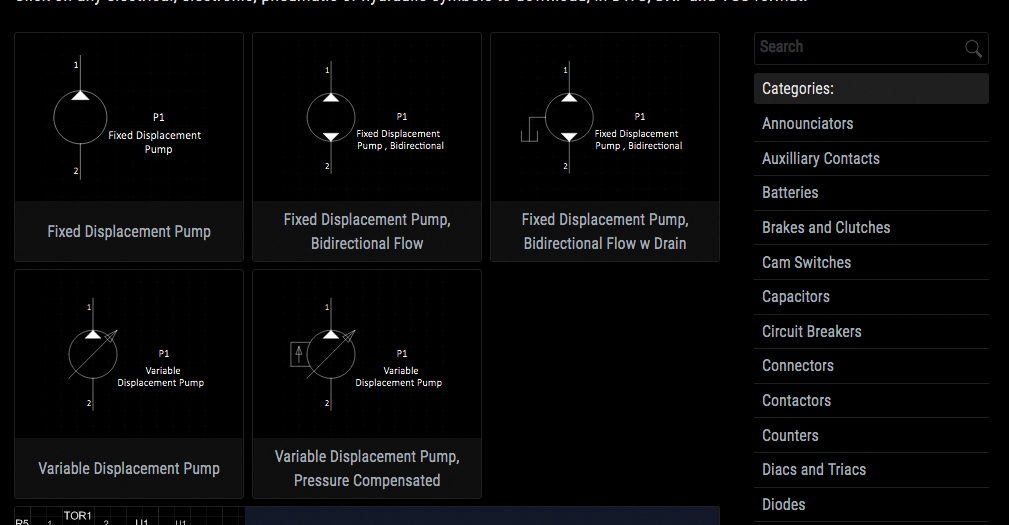Screen dimensions: 1009x525
Task: Select the Connectors category
Action: [797, 366]
